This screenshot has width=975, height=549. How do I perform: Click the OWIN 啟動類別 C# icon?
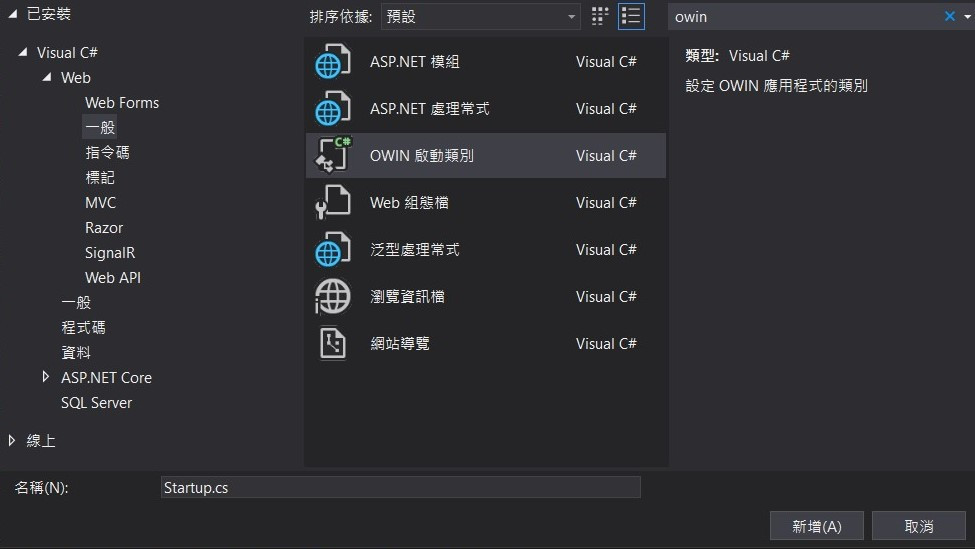tap(332, 155)
